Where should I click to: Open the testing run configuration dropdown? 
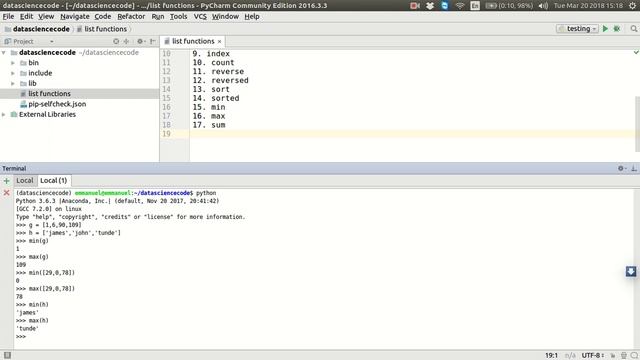tap(578, 29)
